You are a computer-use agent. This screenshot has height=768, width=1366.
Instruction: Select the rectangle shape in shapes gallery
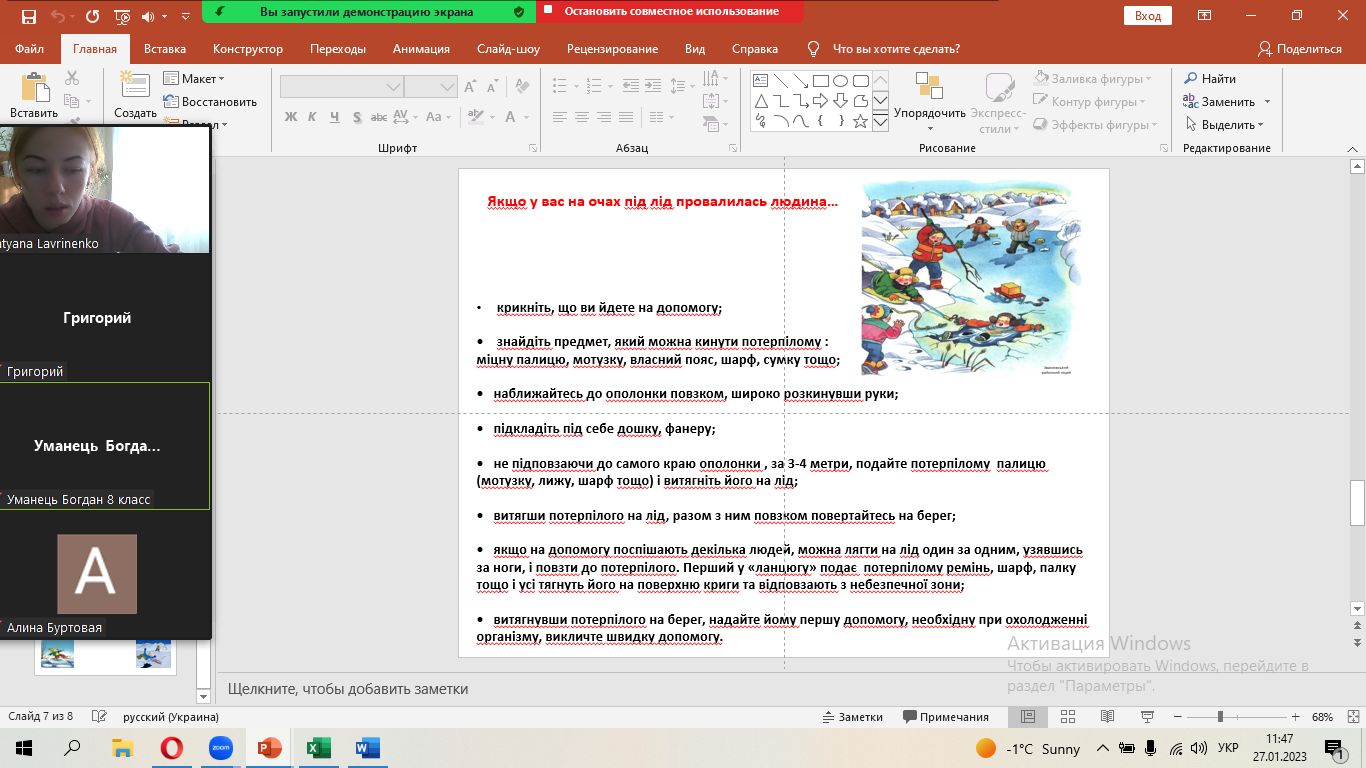(820, 81)
